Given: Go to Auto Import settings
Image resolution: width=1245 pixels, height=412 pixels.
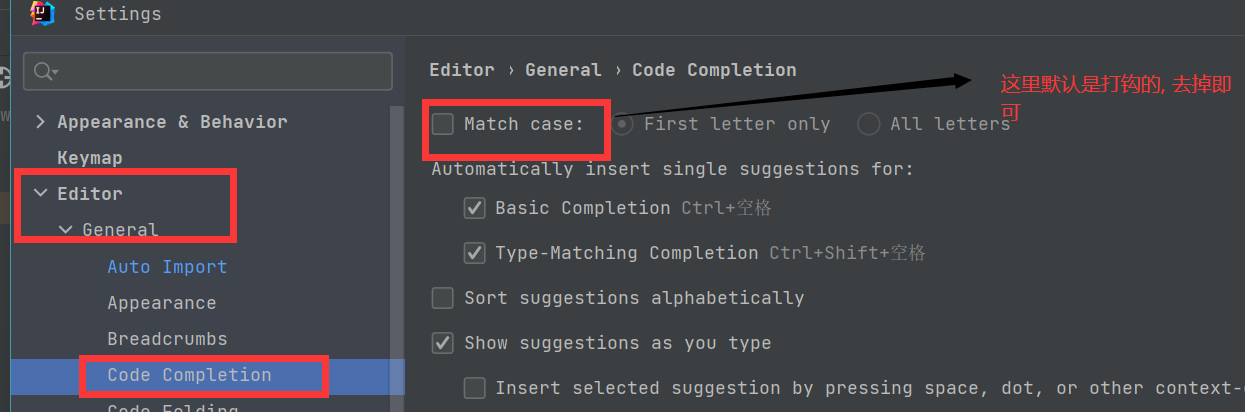Looking at the screenshot, I should point(167,267).
